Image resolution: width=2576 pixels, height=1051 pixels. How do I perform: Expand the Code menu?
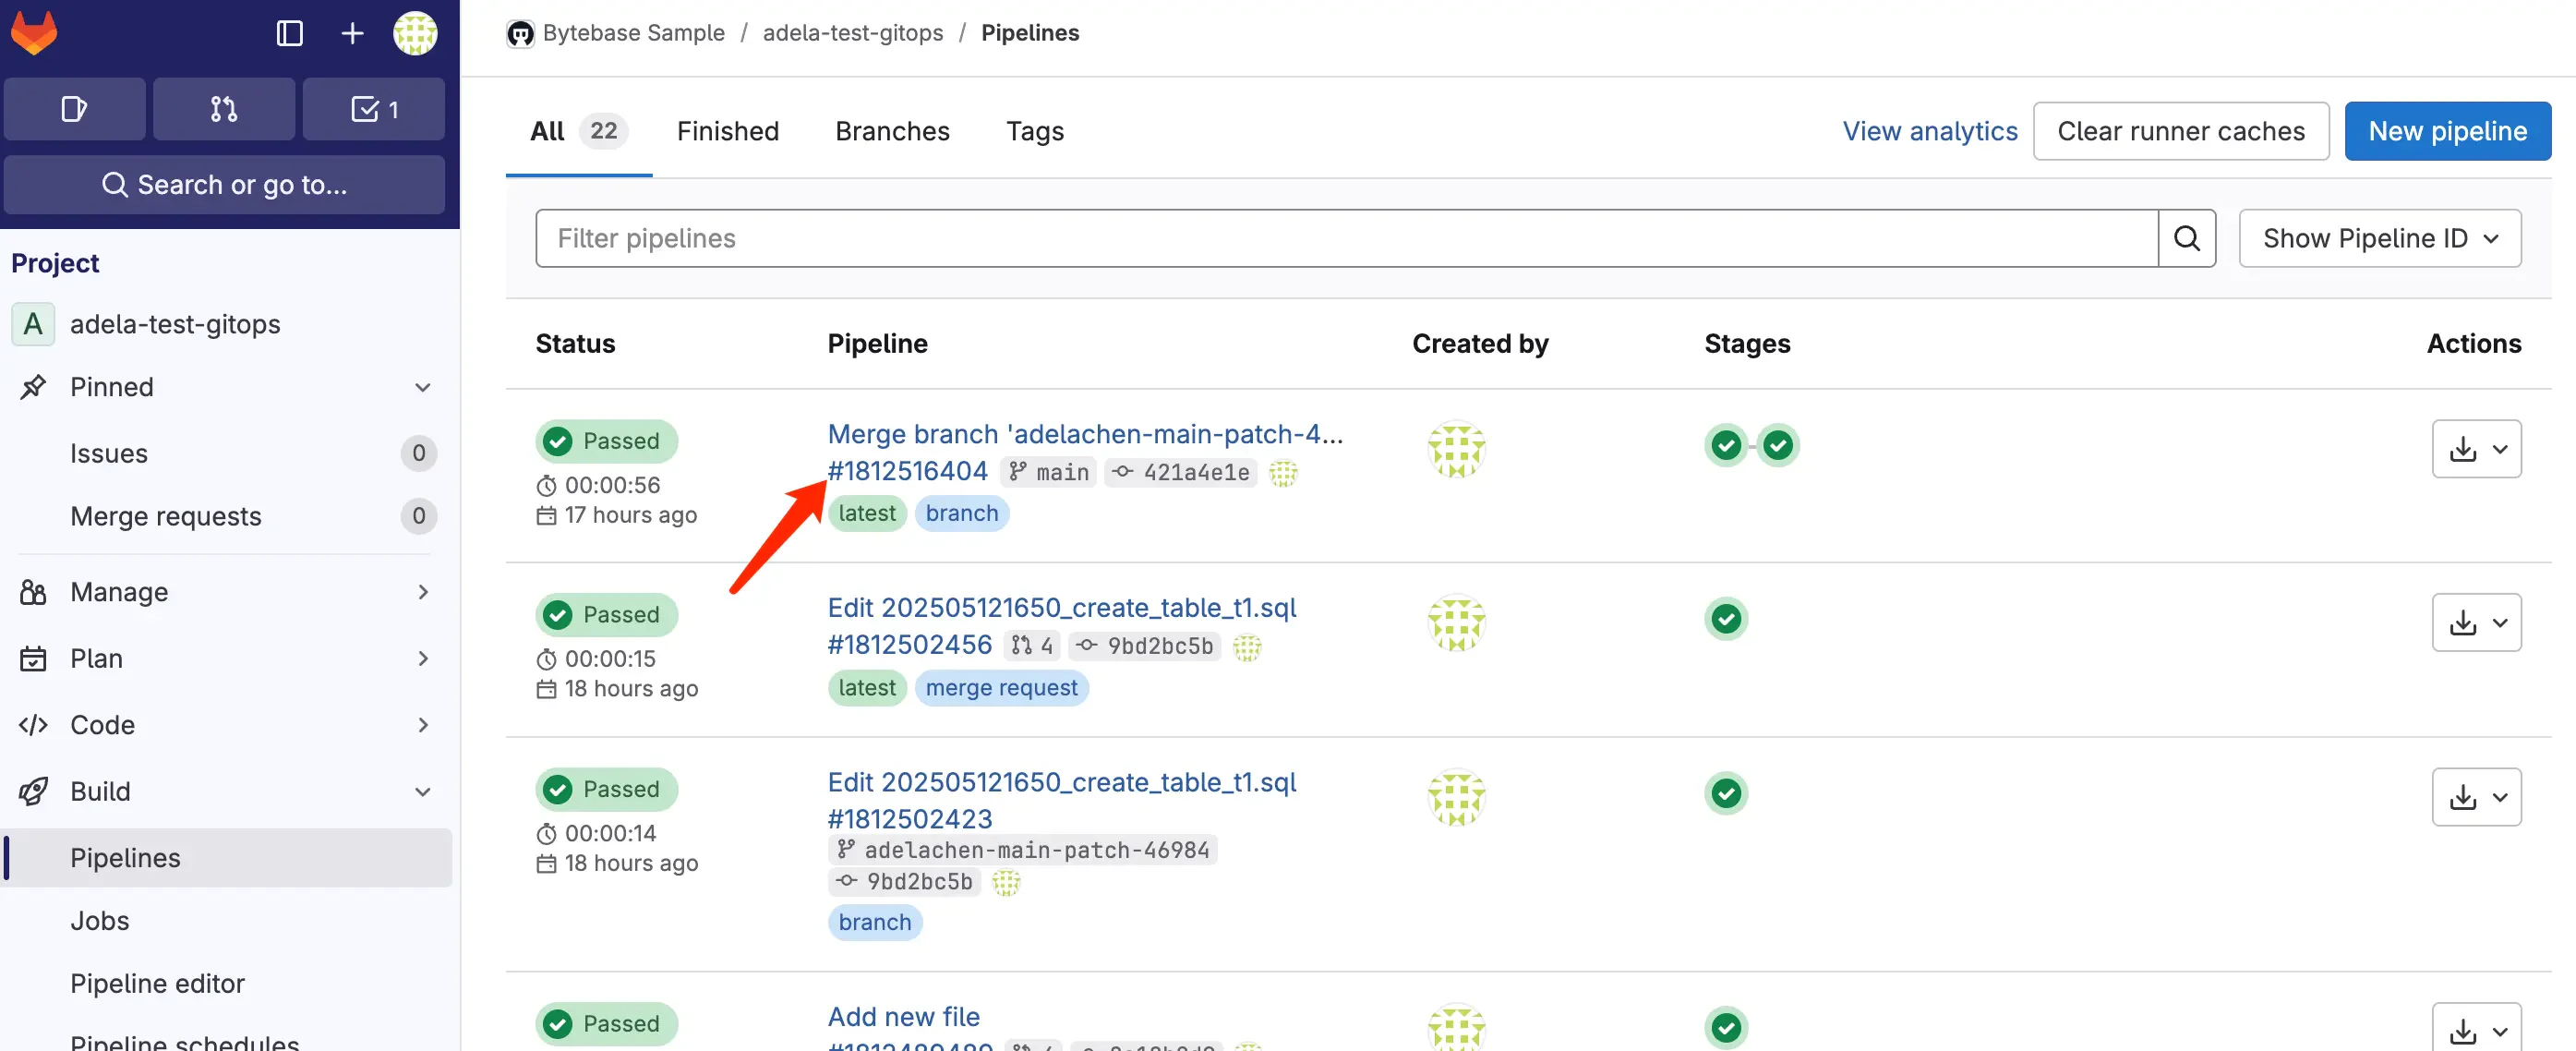(423, 725)
